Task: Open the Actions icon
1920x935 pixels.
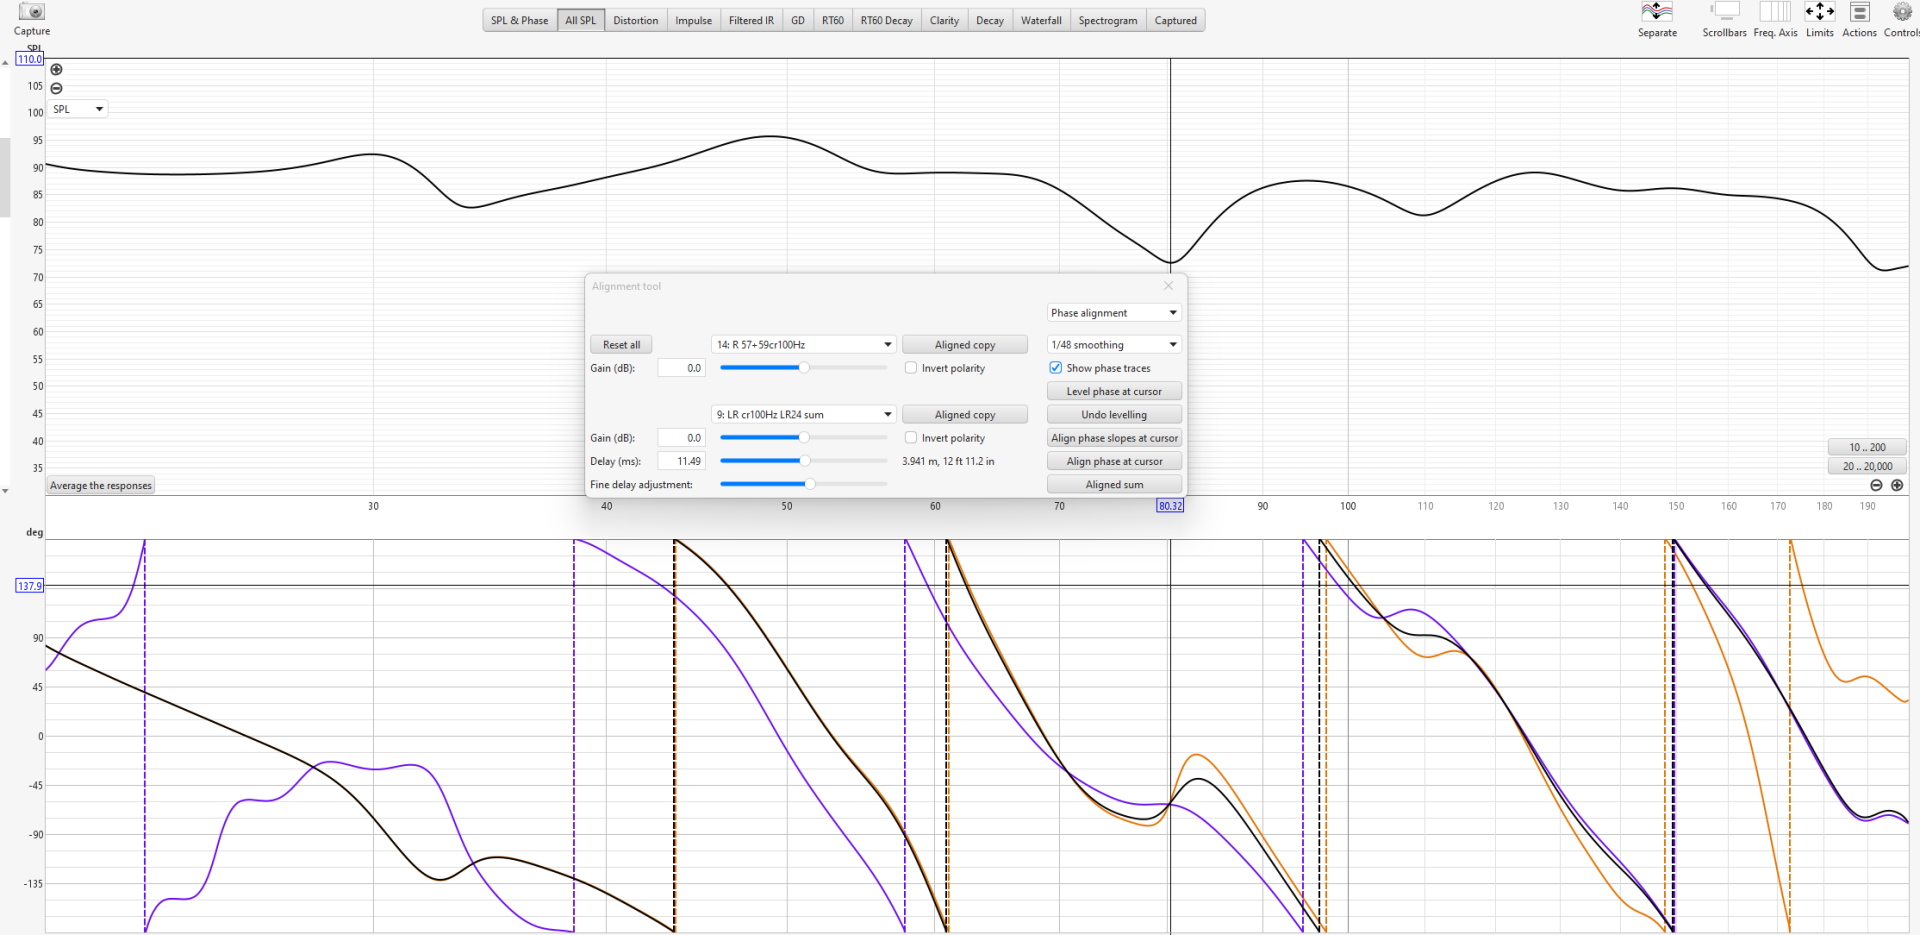Action: pos(1859,12)
